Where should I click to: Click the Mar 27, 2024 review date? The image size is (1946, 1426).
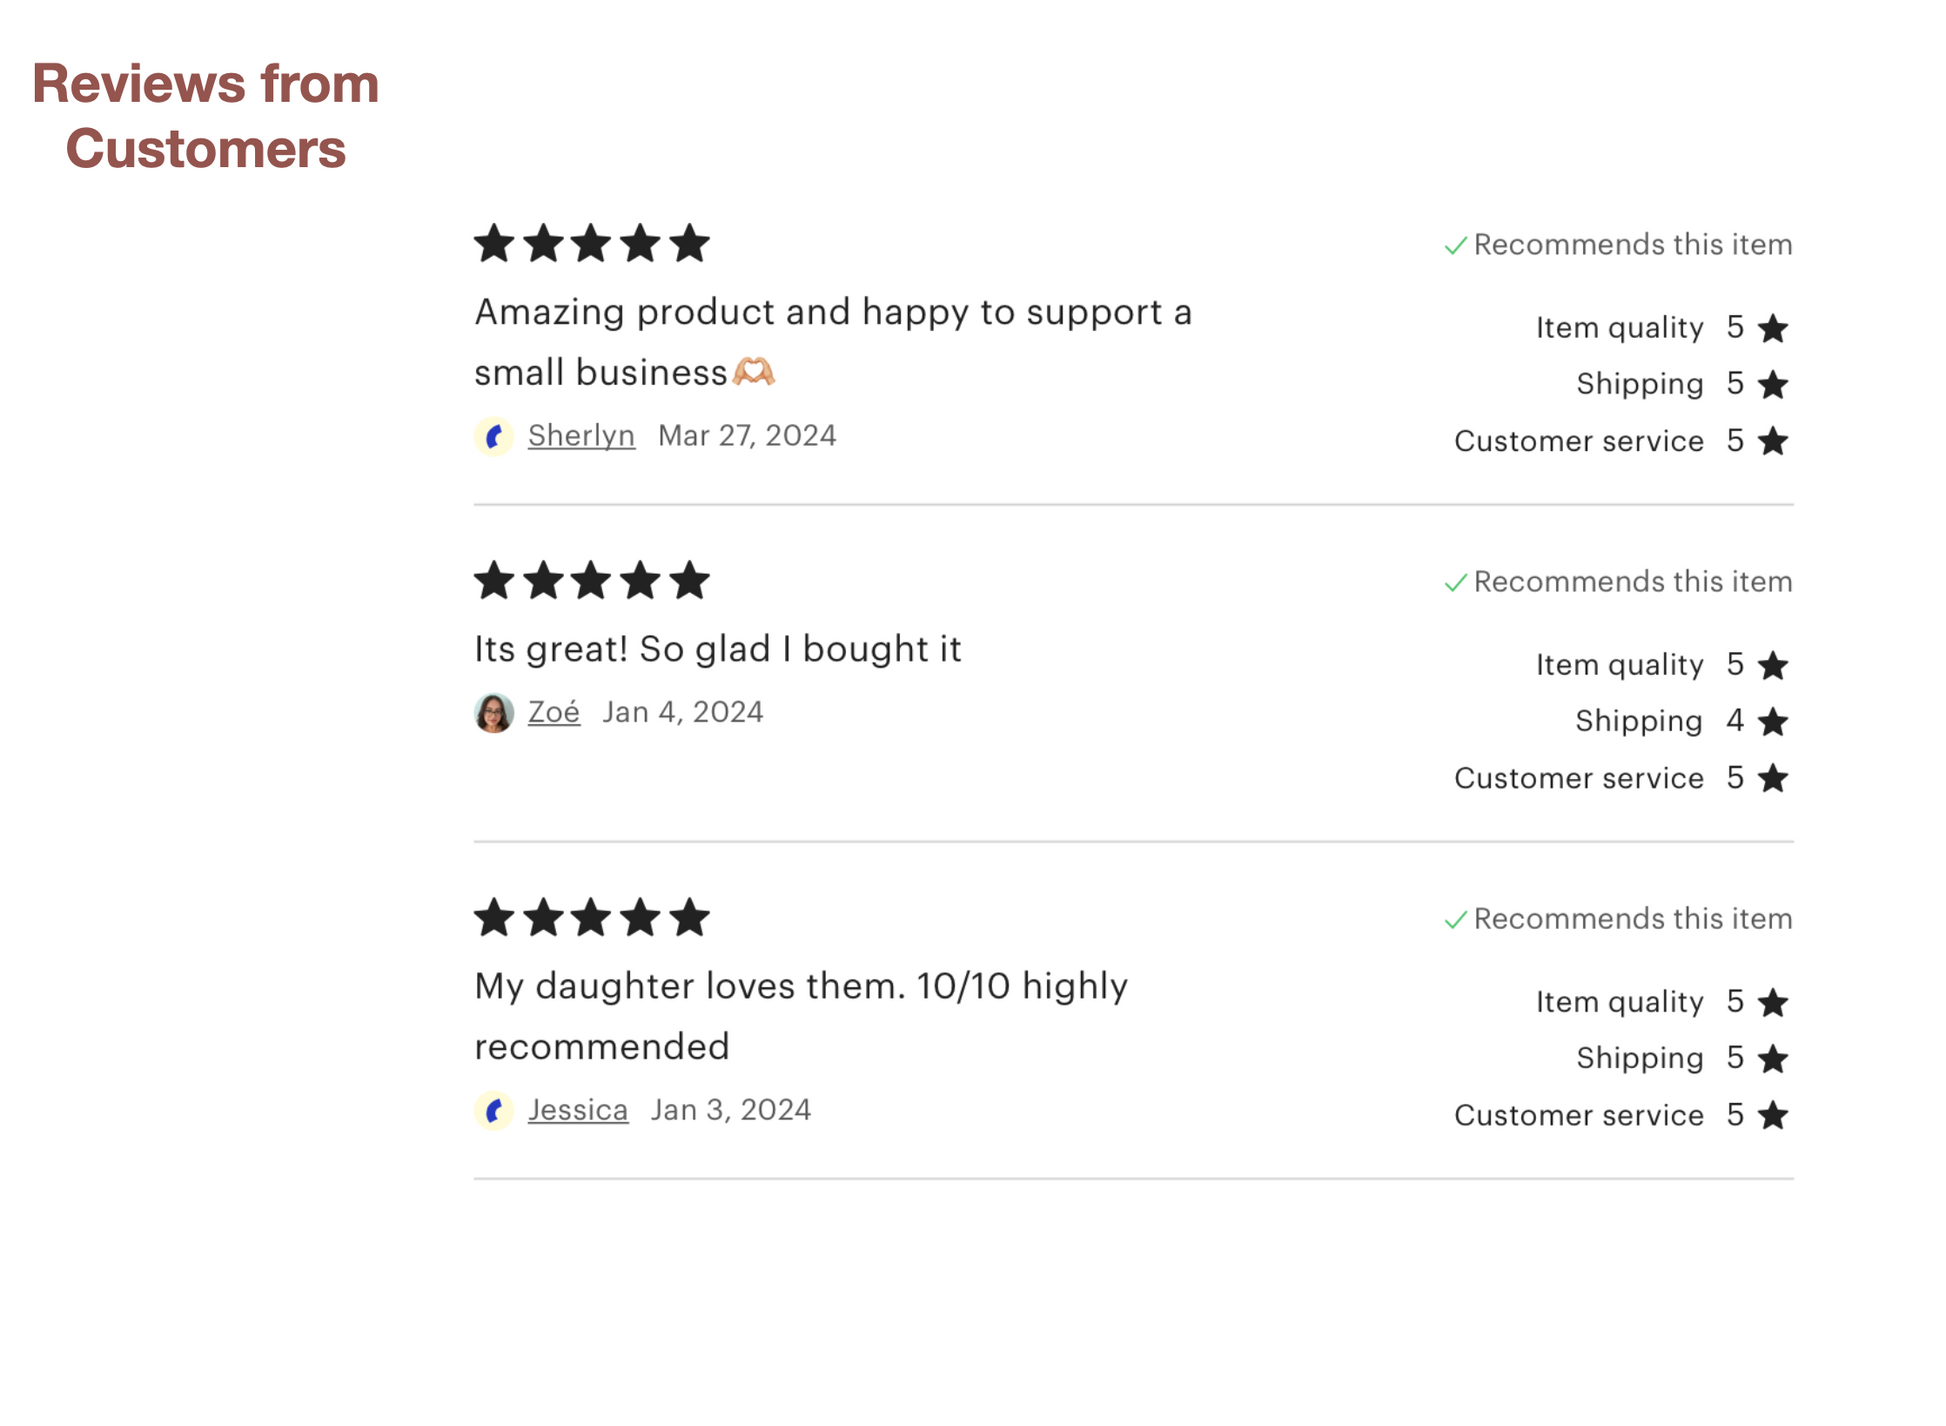click(x=747, y=436)
